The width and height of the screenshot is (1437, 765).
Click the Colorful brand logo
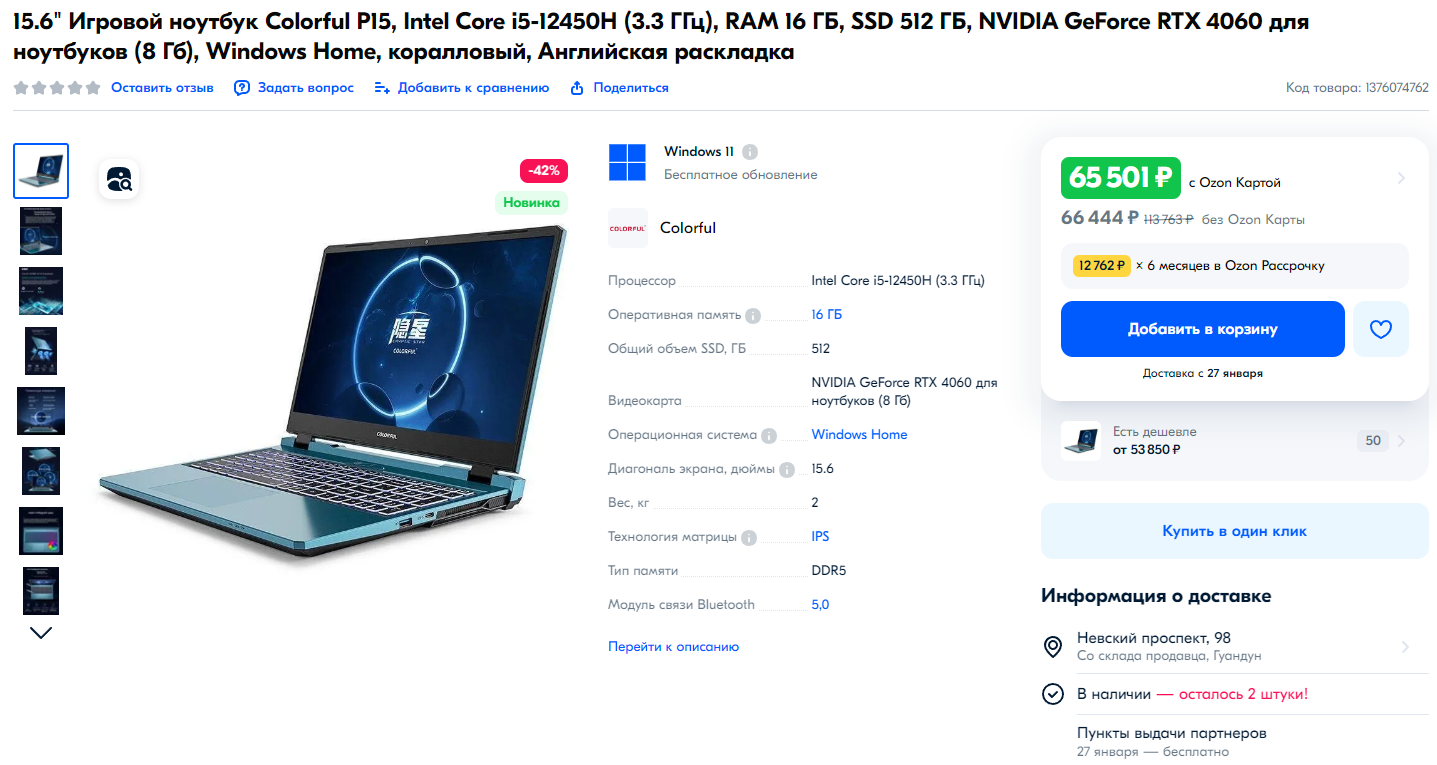[628, 228]
